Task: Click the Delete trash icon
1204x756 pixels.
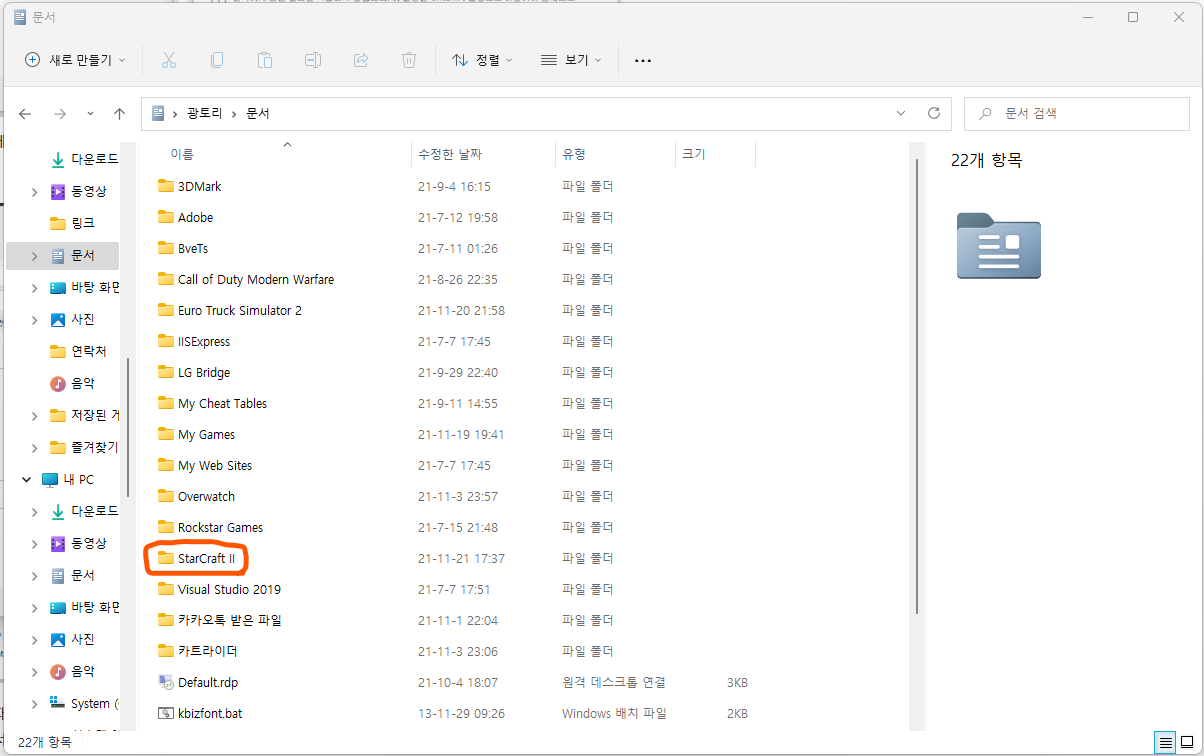Action: [x=409, y=60]
